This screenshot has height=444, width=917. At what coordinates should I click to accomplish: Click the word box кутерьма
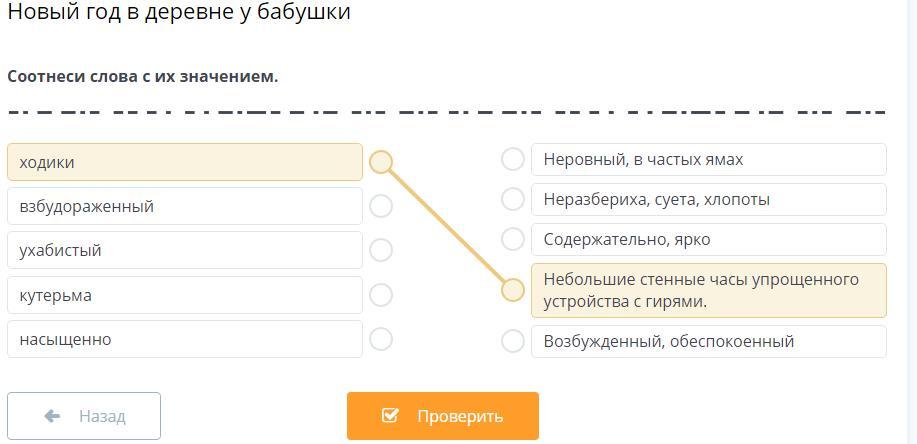pyautogui.click(x=184, y=295)
